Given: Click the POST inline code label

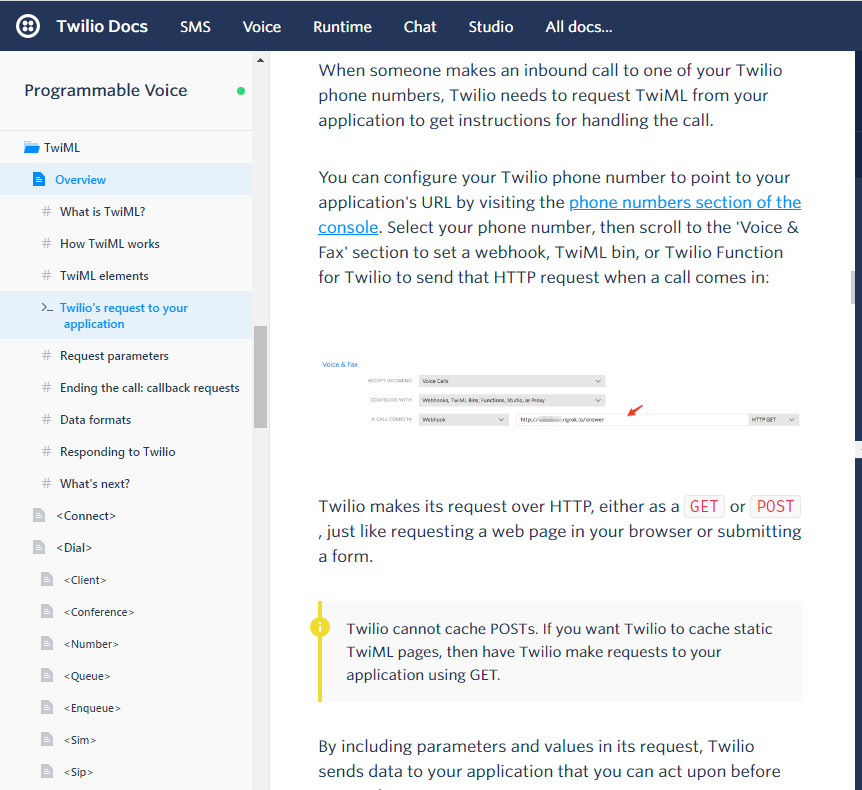Looking at the screenshot, I should [775, 506].
